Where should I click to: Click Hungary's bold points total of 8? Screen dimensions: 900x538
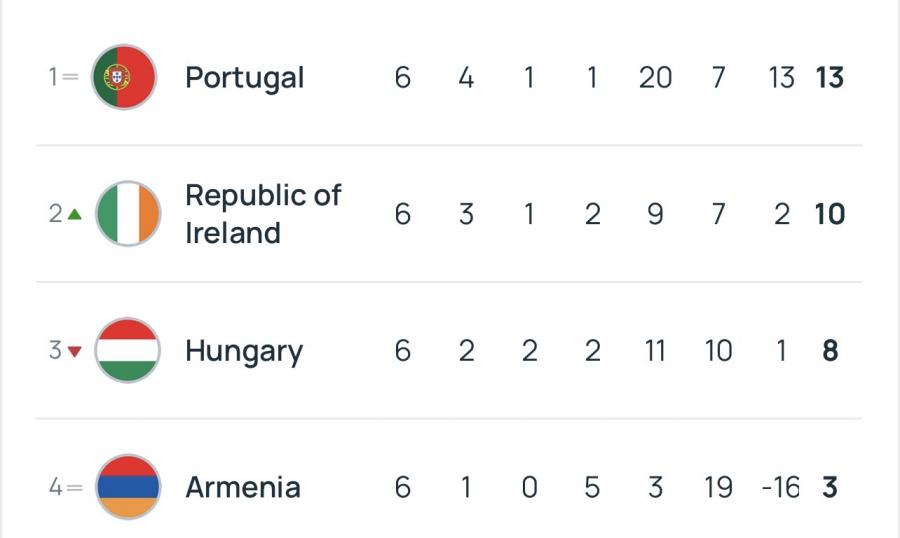[x=829, y=351]
